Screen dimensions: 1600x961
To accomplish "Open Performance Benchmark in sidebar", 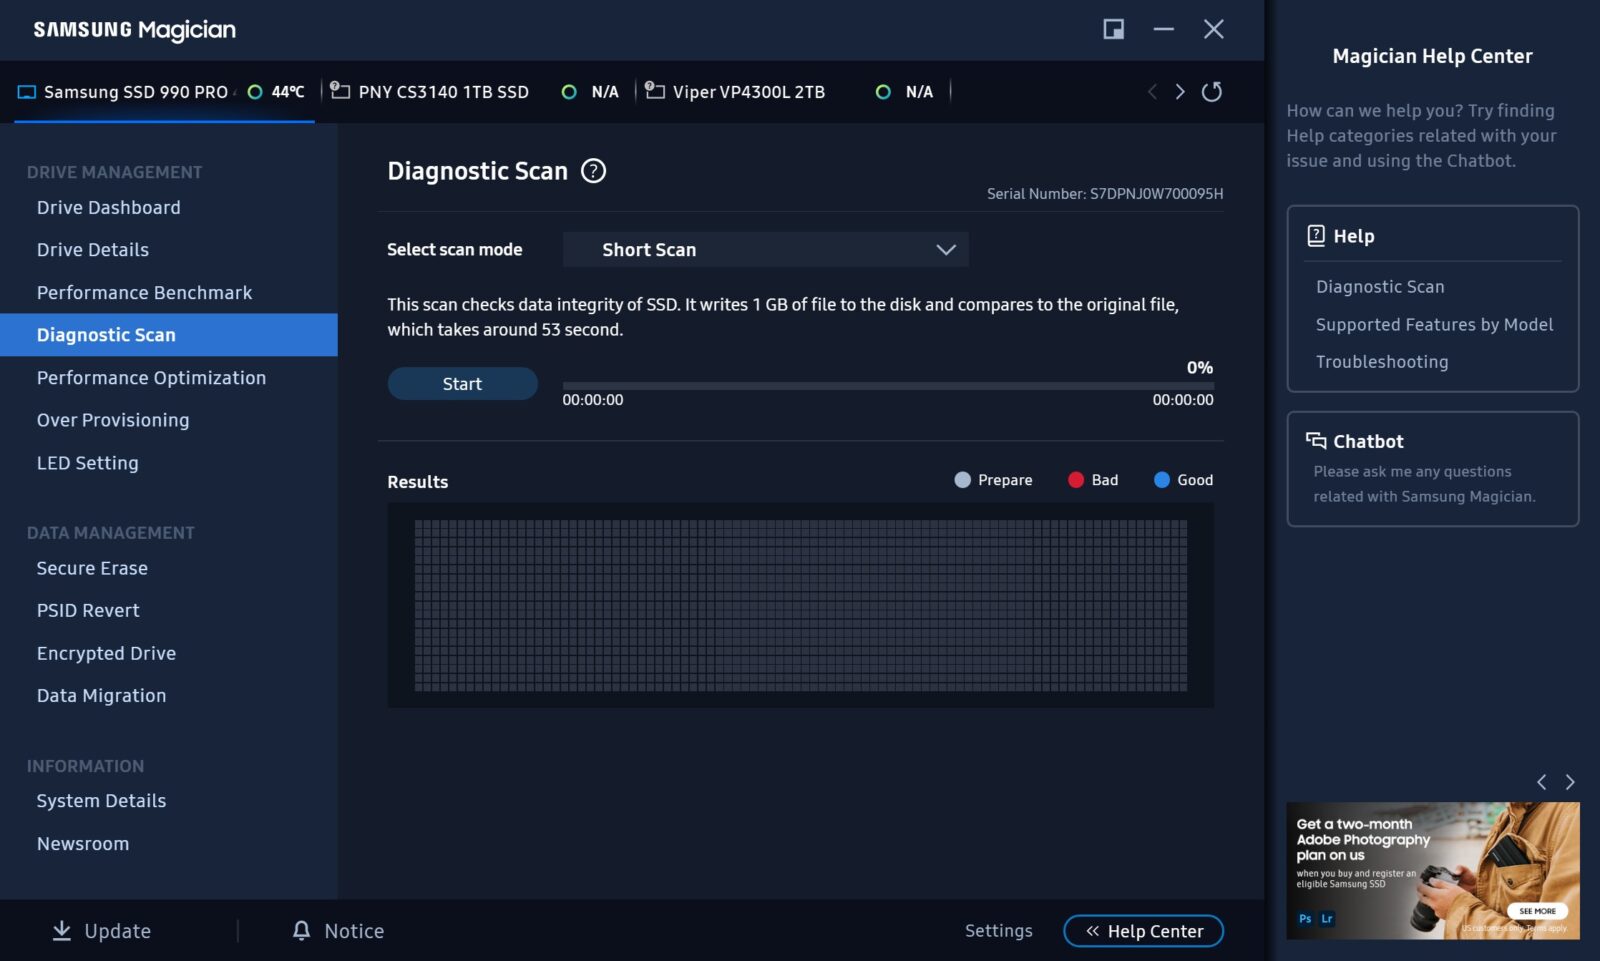I will 144,293.
